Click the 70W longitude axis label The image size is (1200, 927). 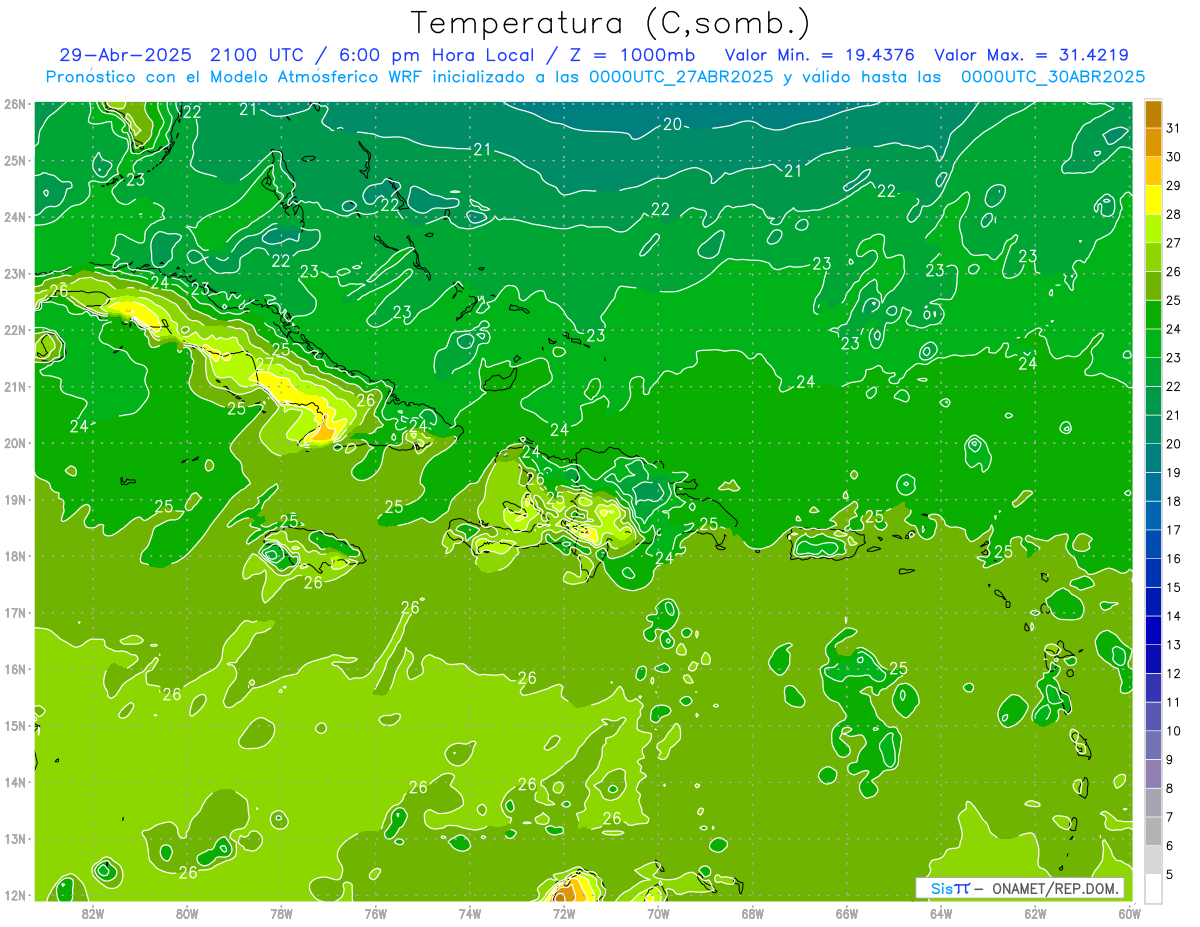pos(658,912)
